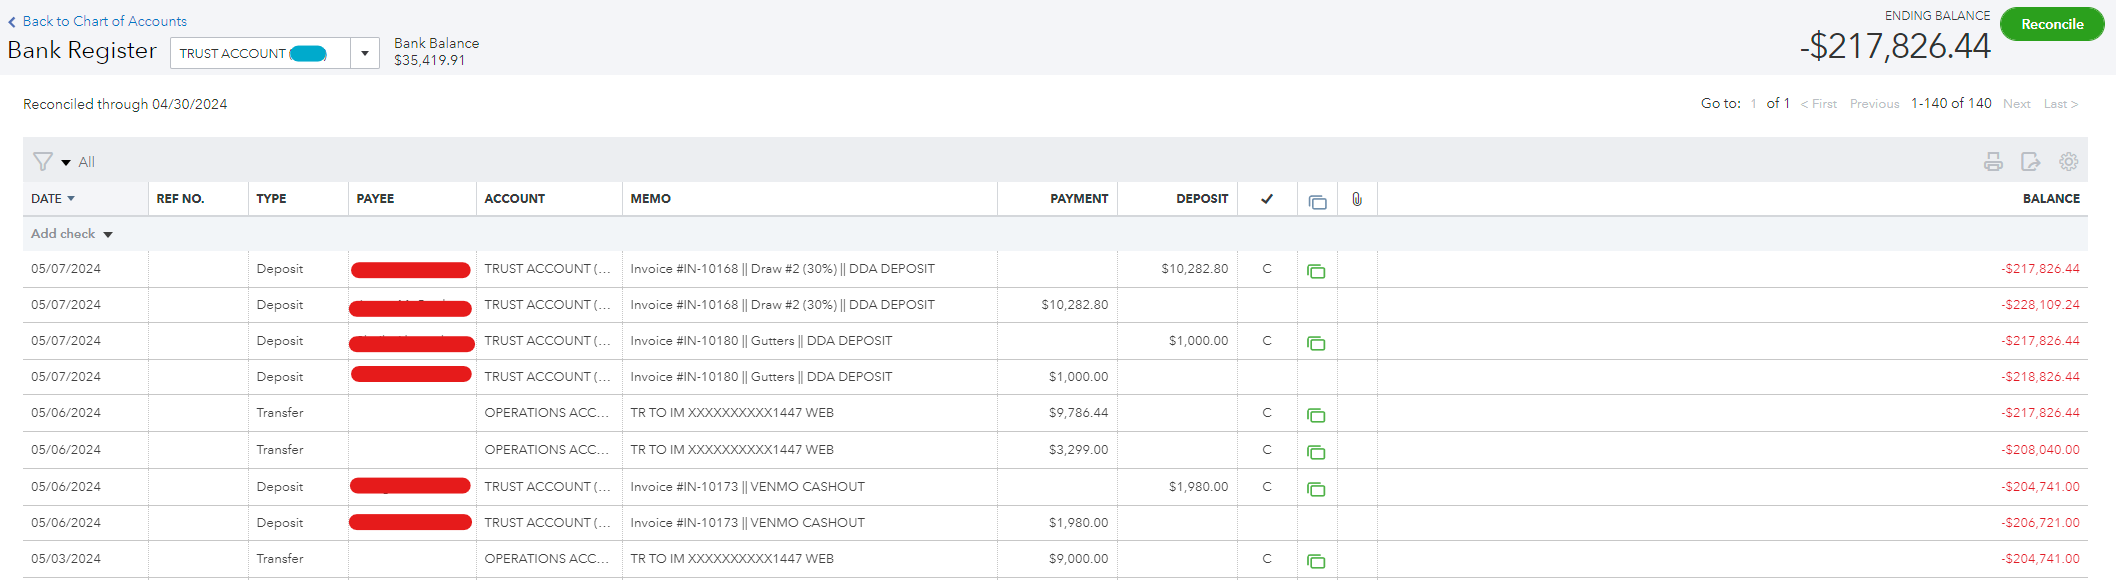Open matched transaction icon for $3,299.00 transfer

(x=1316, y=452)
